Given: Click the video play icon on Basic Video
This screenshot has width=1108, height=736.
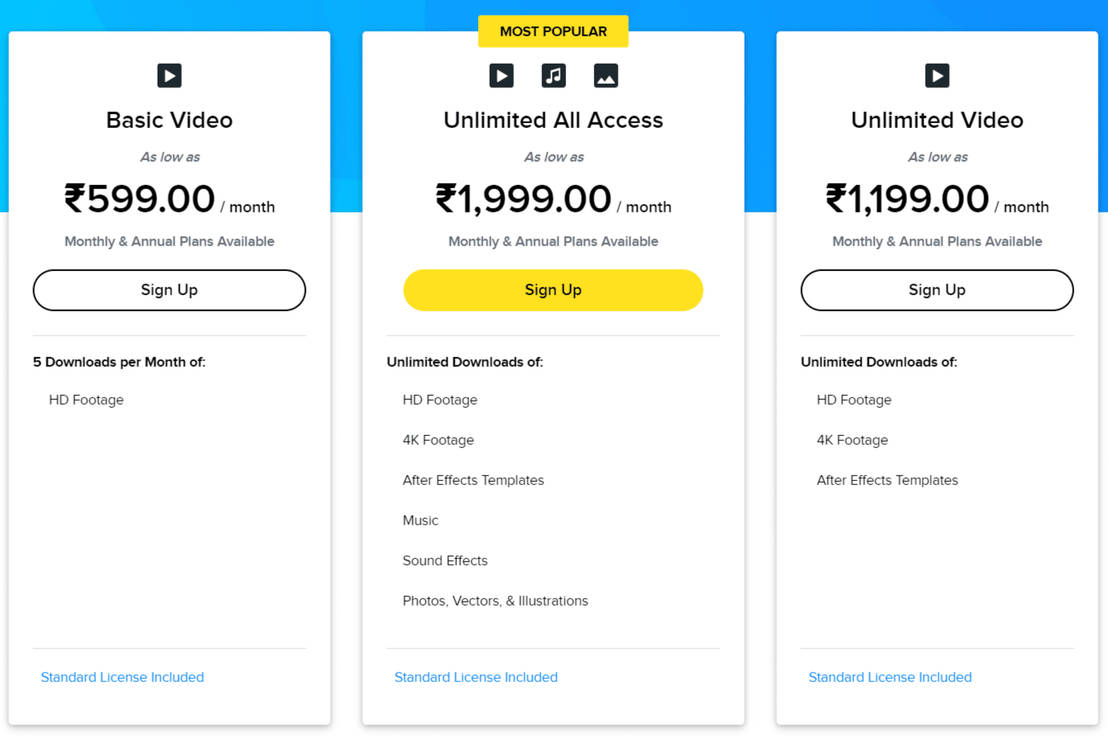Looking at the screenshot, I should [169, 75].
